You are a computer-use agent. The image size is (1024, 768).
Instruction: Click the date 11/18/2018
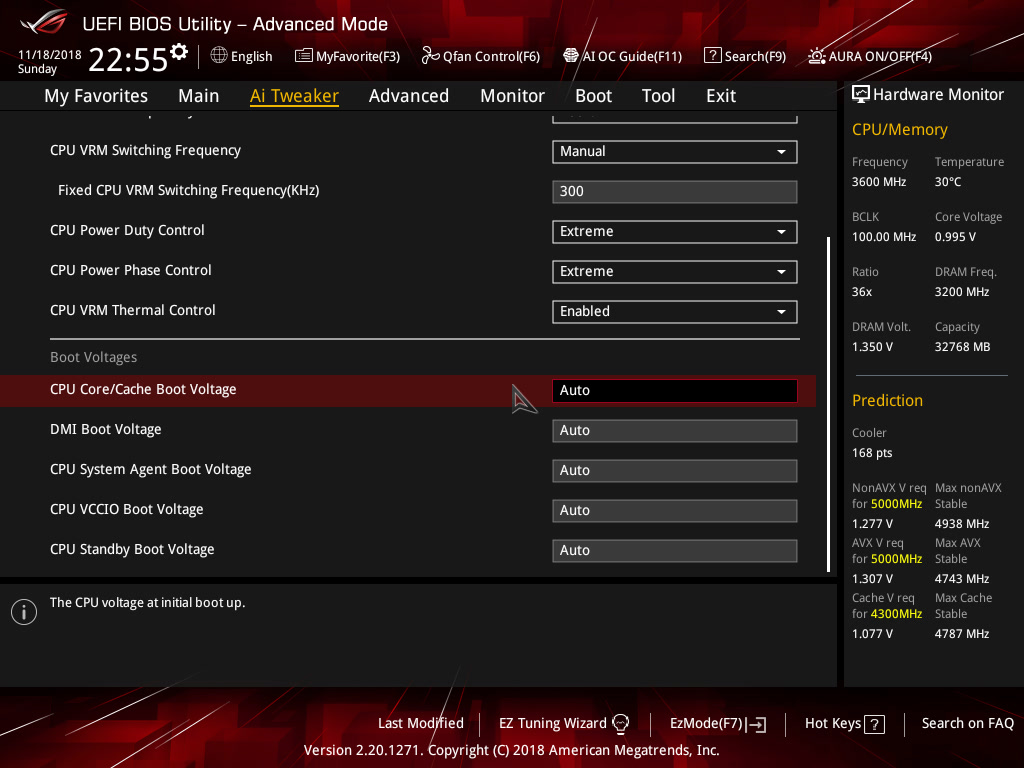[50, 54]
